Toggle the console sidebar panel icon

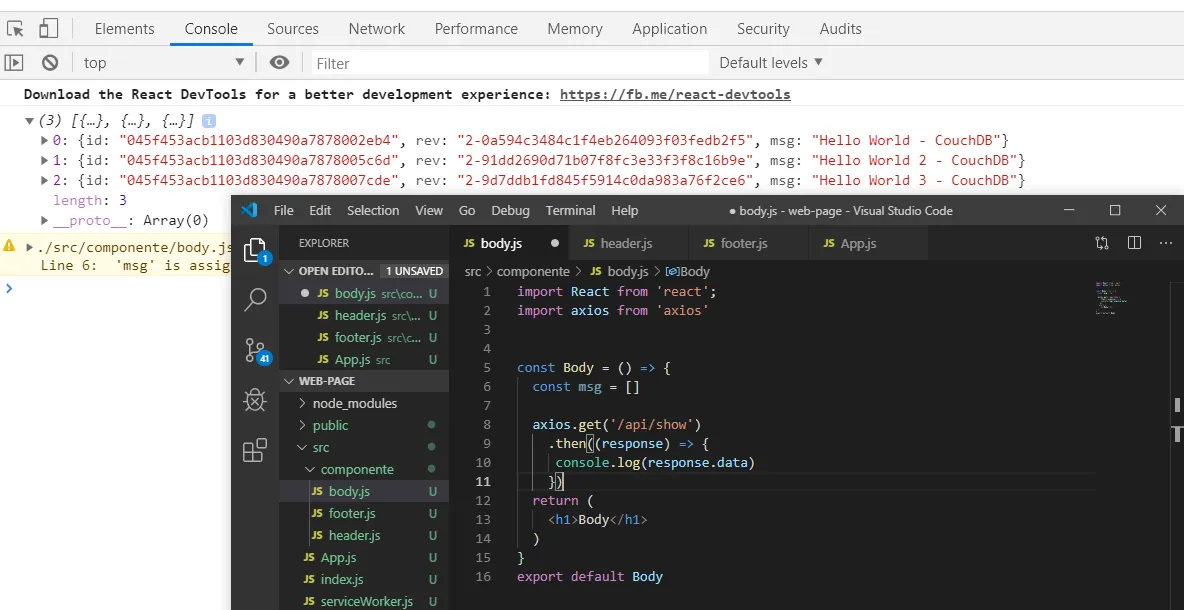pyautogui.click(x=14, y=63)
